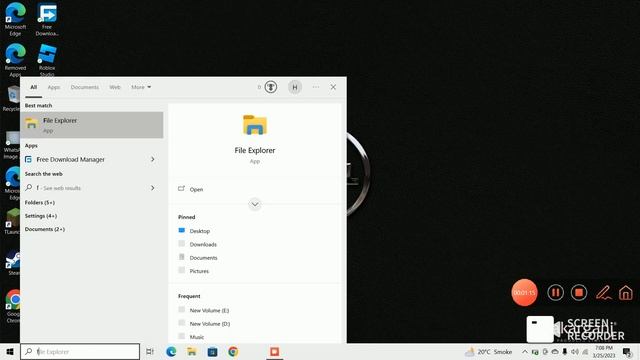Open the More filter dropdown
This screenshot has height=360, width=640.
pyautogui.click(x=141, y=87)
